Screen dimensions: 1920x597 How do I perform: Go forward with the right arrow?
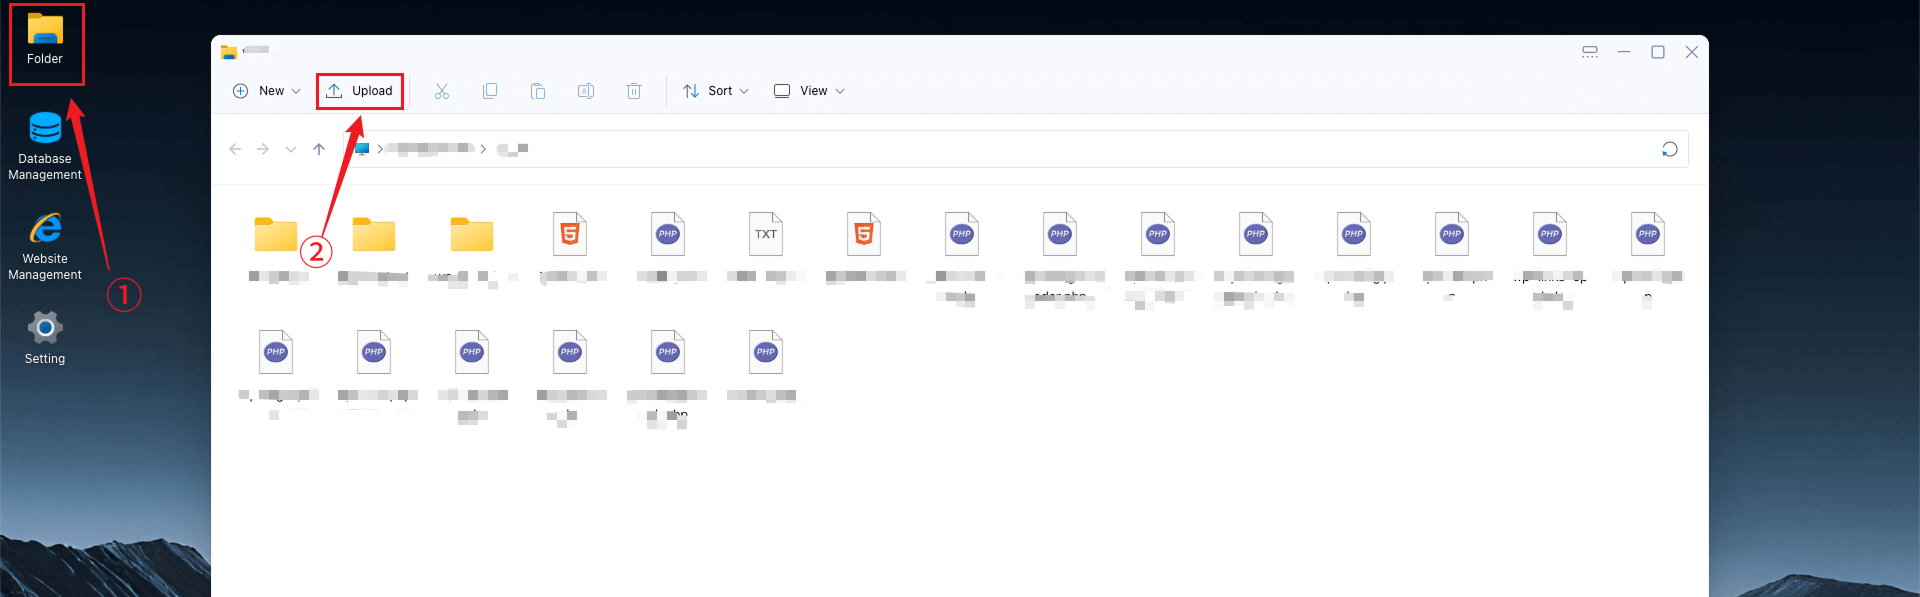[263, 149]
